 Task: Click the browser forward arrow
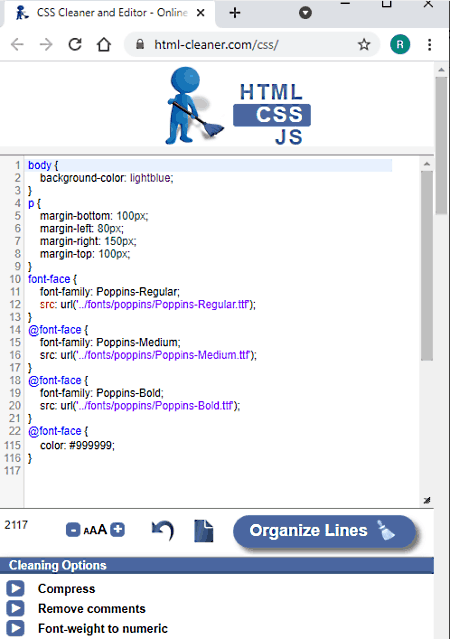(46, 44)
